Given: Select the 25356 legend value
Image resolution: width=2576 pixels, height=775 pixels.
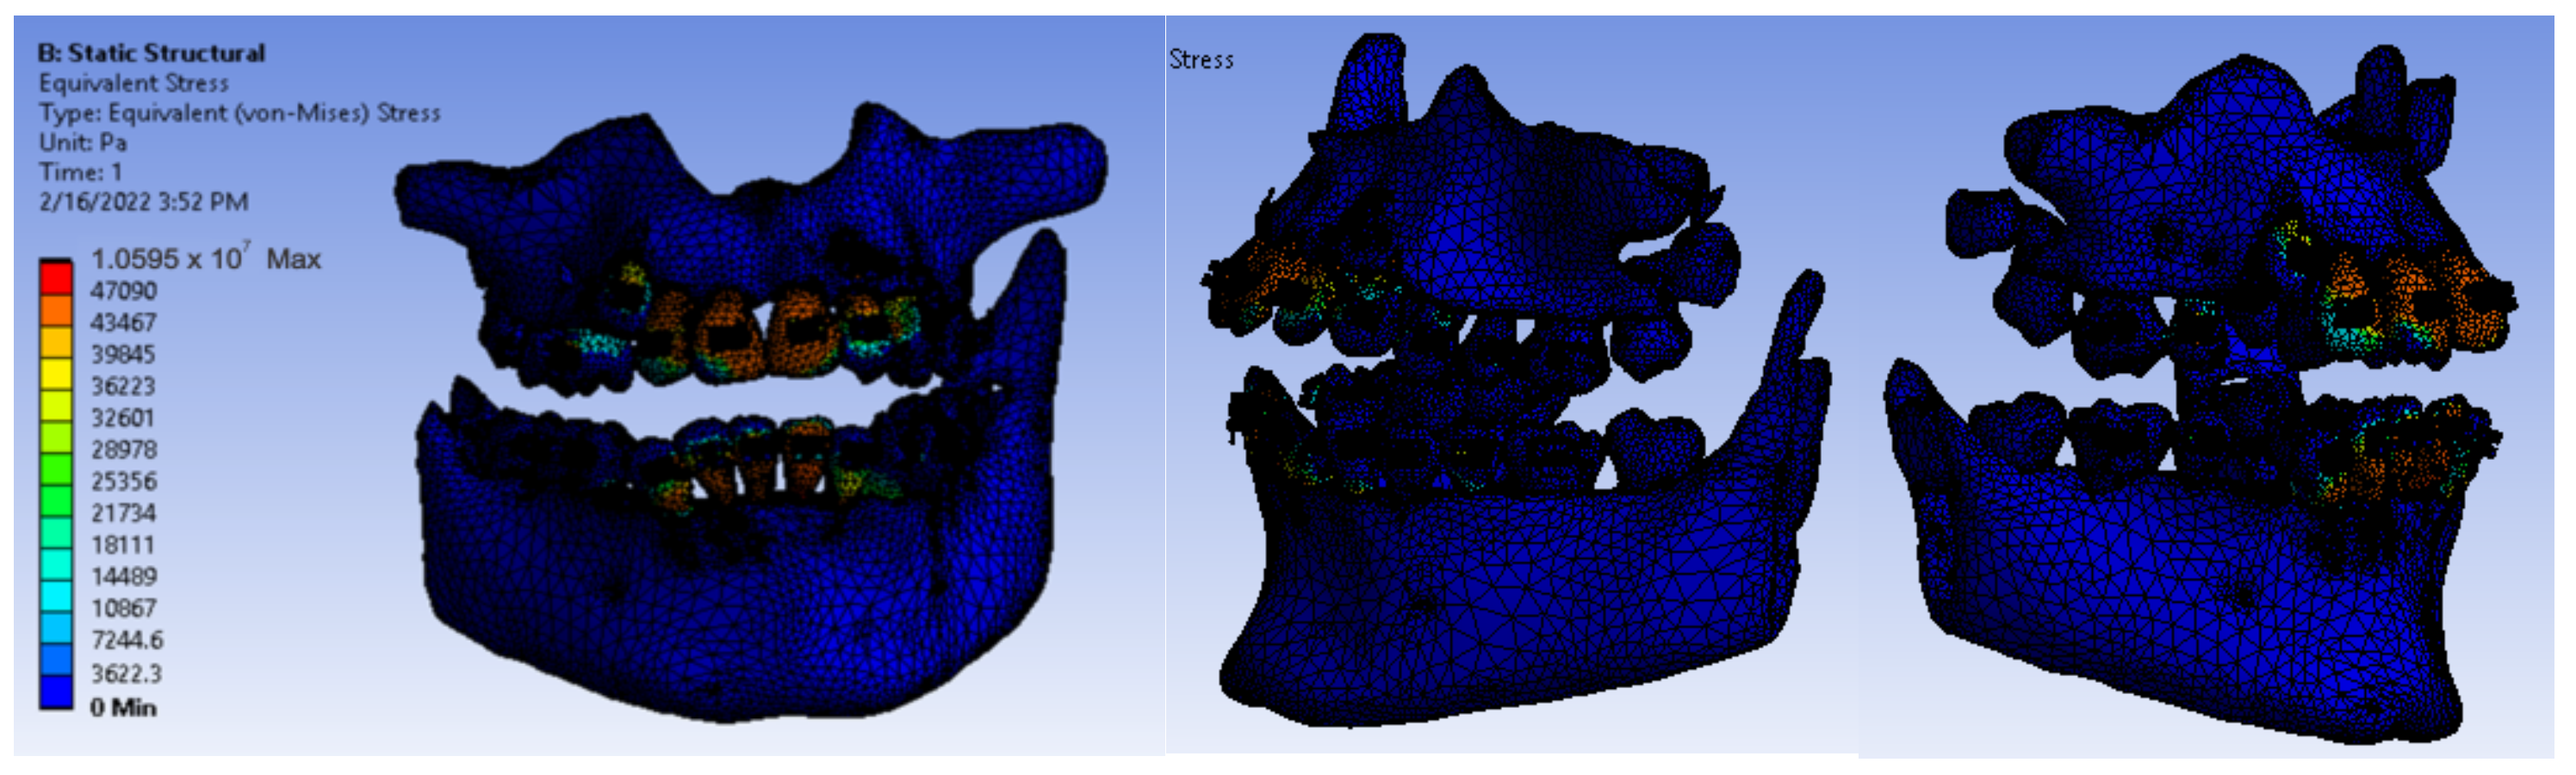Looking at the screenshot, I should (x=124, y=482).
